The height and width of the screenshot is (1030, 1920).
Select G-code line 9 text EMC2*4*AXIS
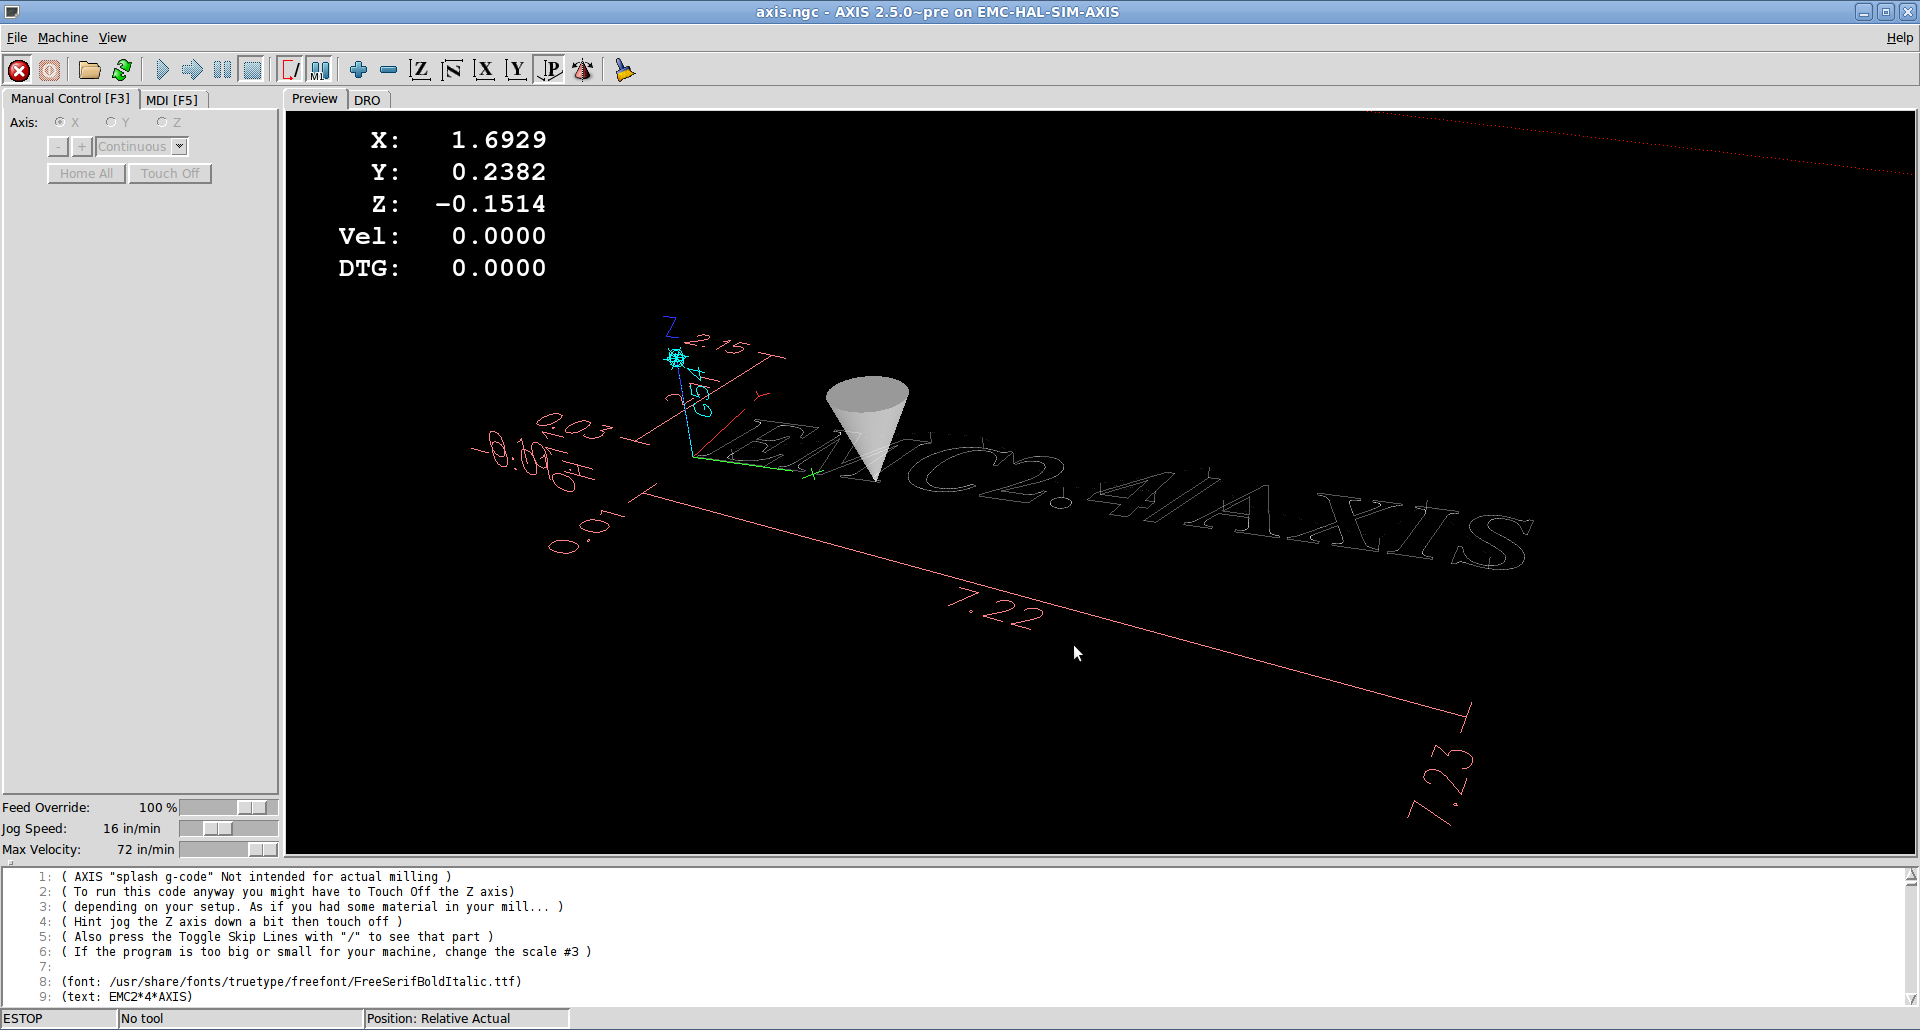(127, 997)
